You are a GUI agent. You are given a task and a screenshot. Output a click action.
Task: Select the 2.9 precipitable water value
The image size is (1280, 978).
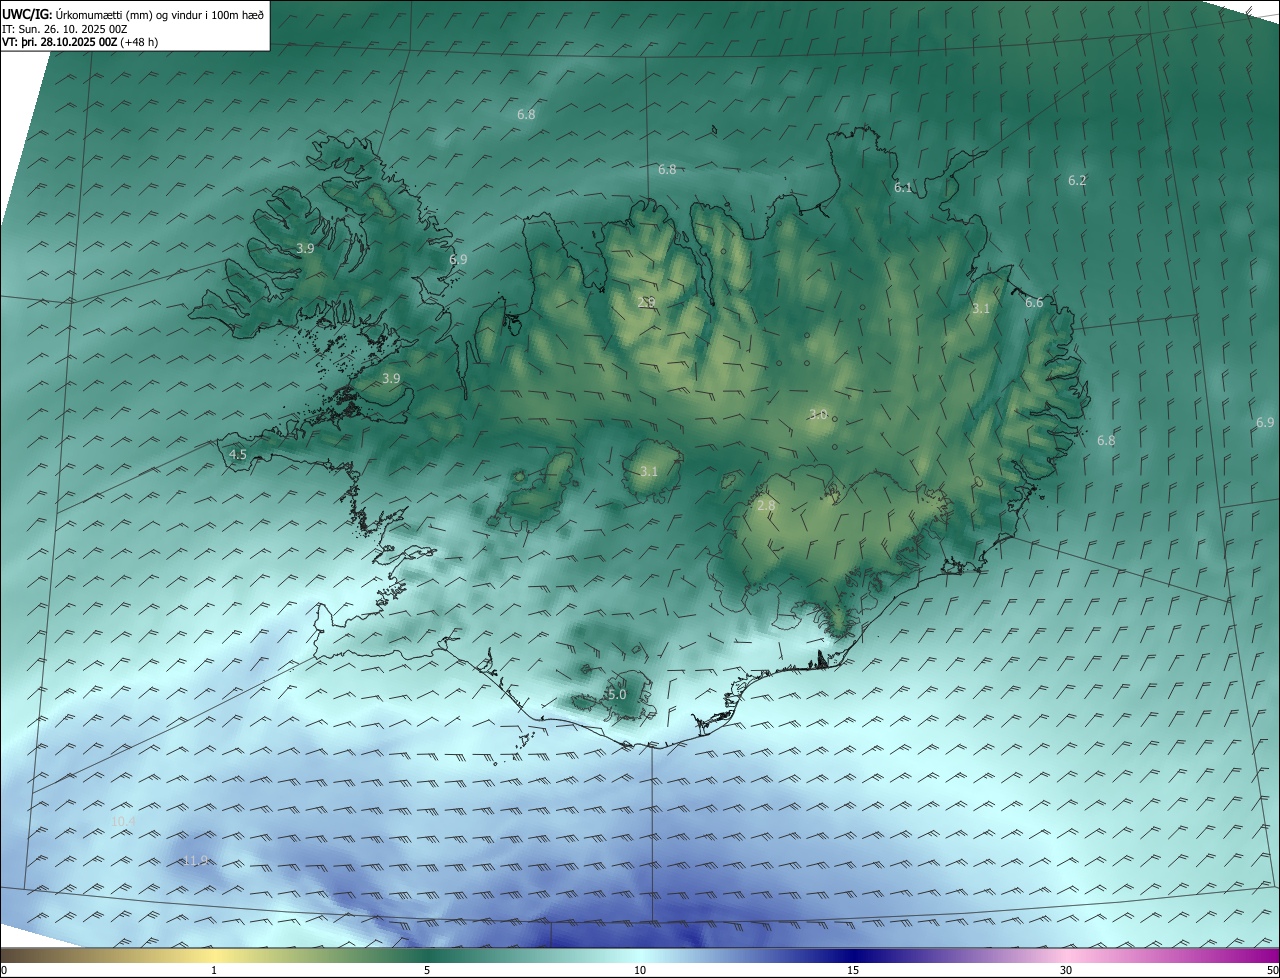(646, 302)
